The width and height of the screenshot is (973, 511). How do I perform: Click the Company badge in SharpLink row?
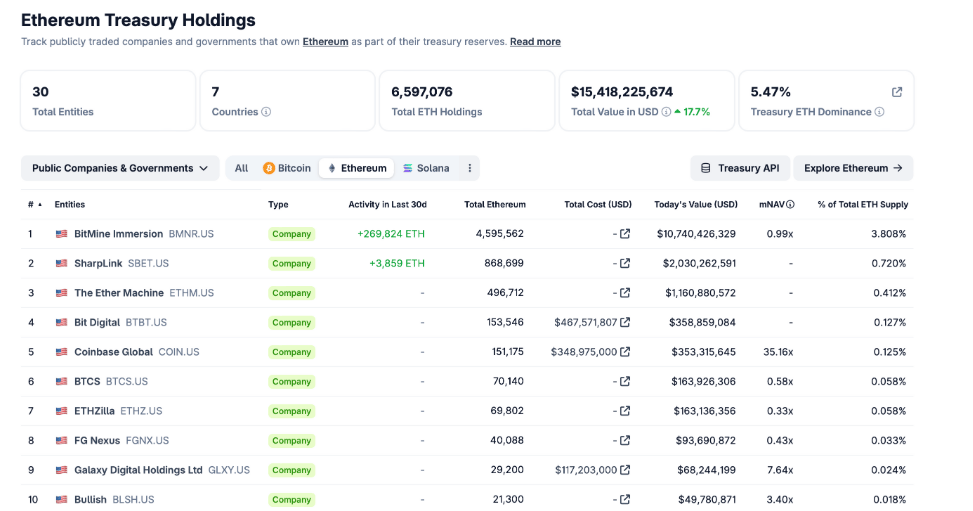pos(292,263)
